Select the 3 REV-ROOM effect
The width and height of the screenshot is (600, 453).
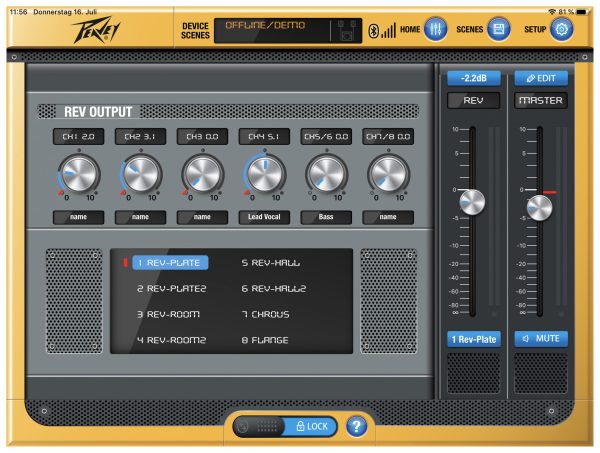coord(168,314)
